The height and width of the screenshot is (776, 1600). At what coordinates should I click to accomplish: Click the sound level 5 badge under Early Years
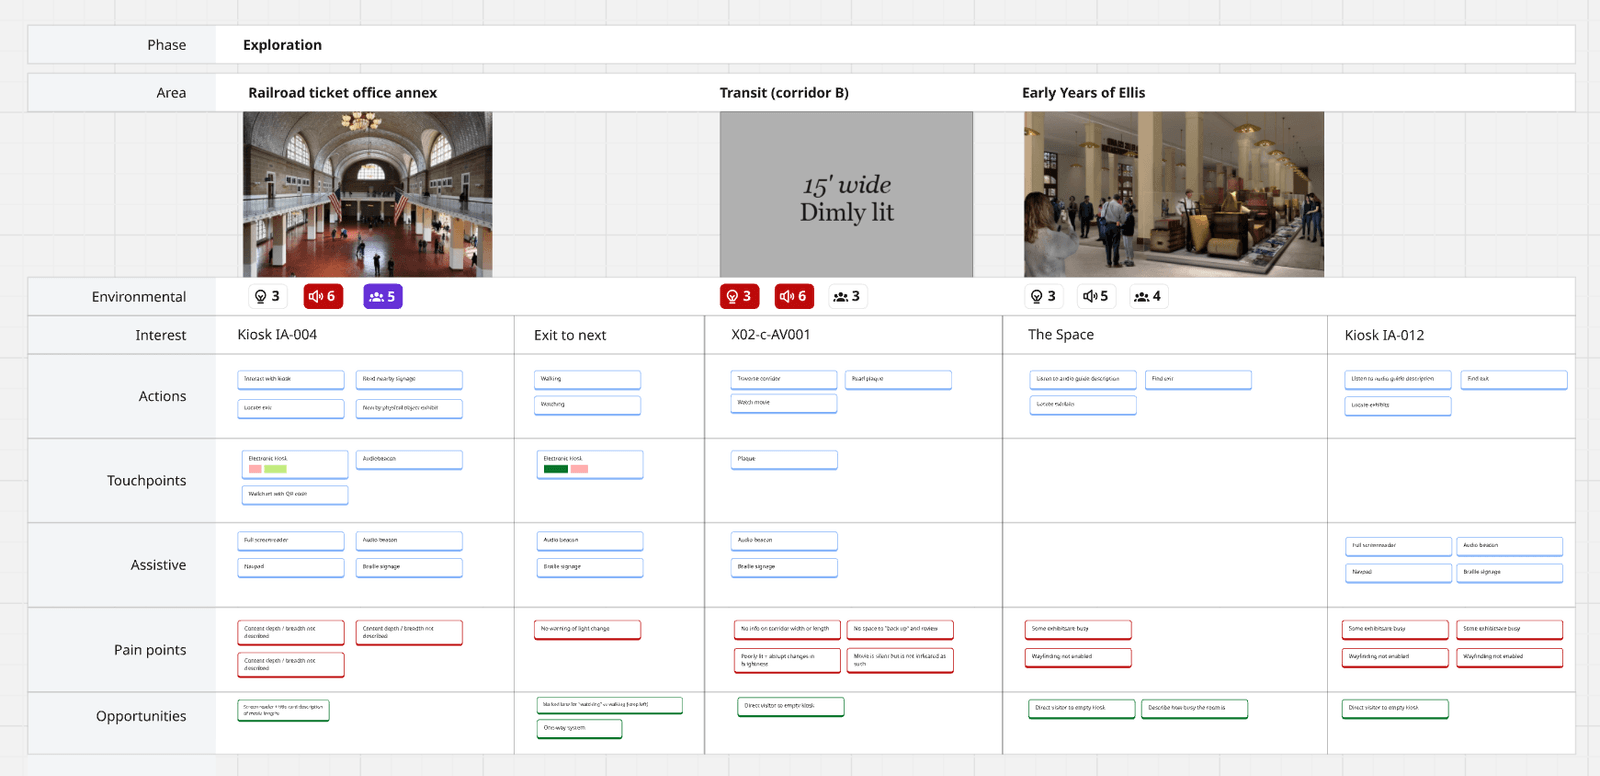1096,296
